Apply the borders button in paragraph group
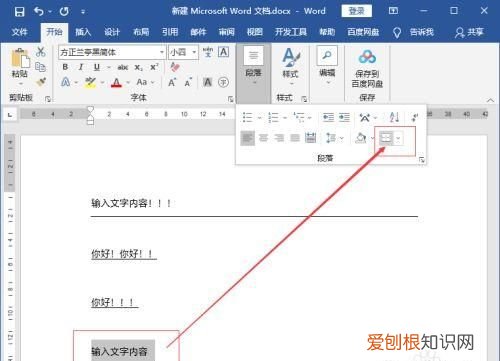 pos(386,138)
